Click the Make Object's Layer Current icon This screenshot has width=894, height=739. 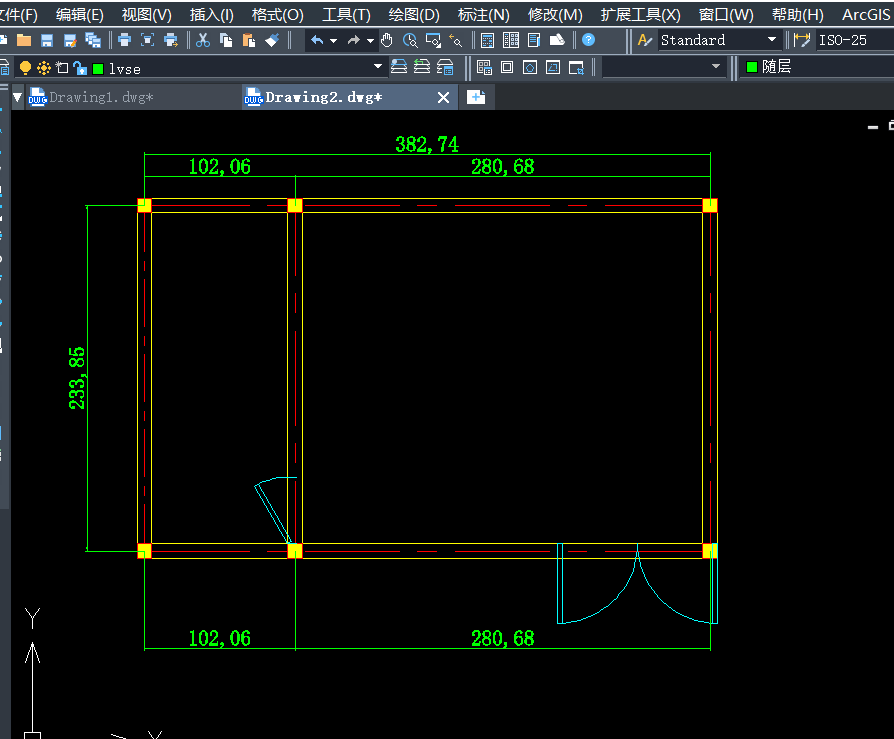(399, 67)
